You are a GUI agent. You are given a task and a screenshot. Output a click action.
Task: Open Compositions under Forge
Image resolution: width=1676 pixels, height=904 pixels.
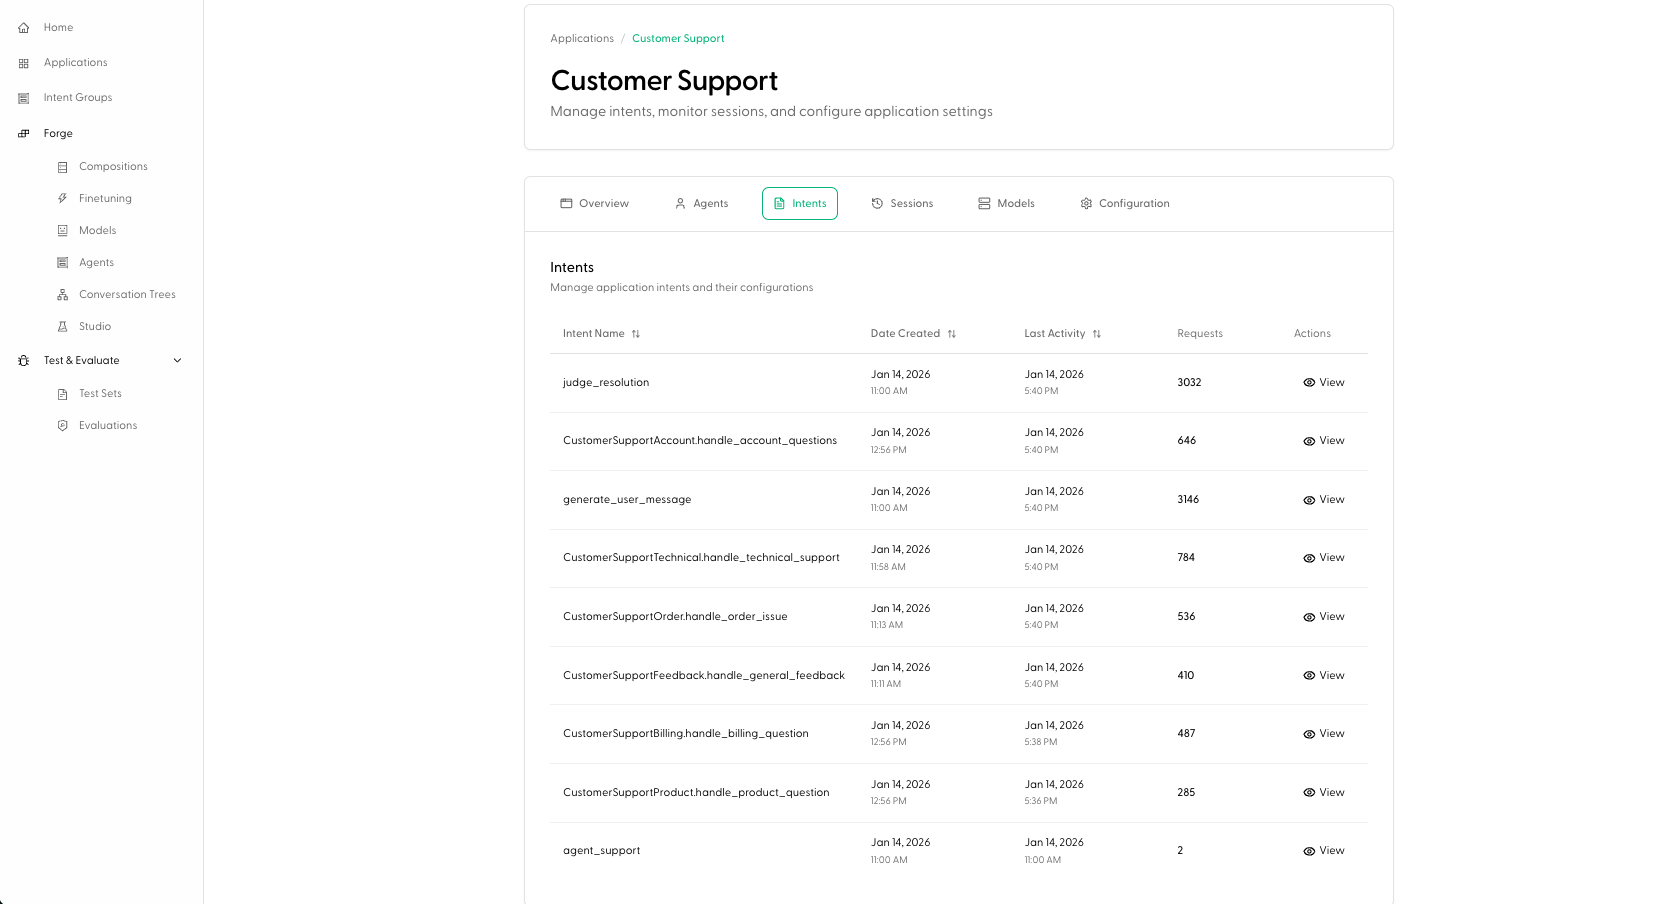[113, 167]
